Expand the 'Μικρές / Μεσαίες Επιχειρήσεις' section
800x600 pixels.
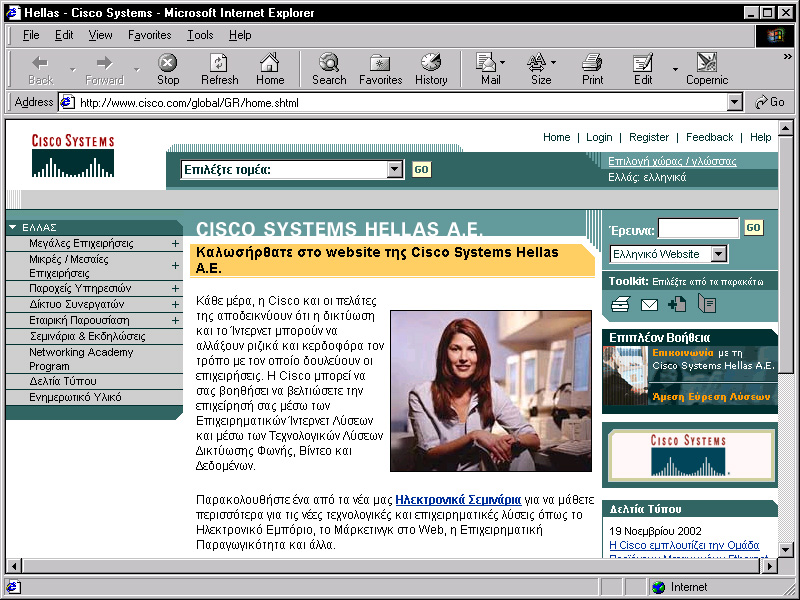[x=175, y=266]
